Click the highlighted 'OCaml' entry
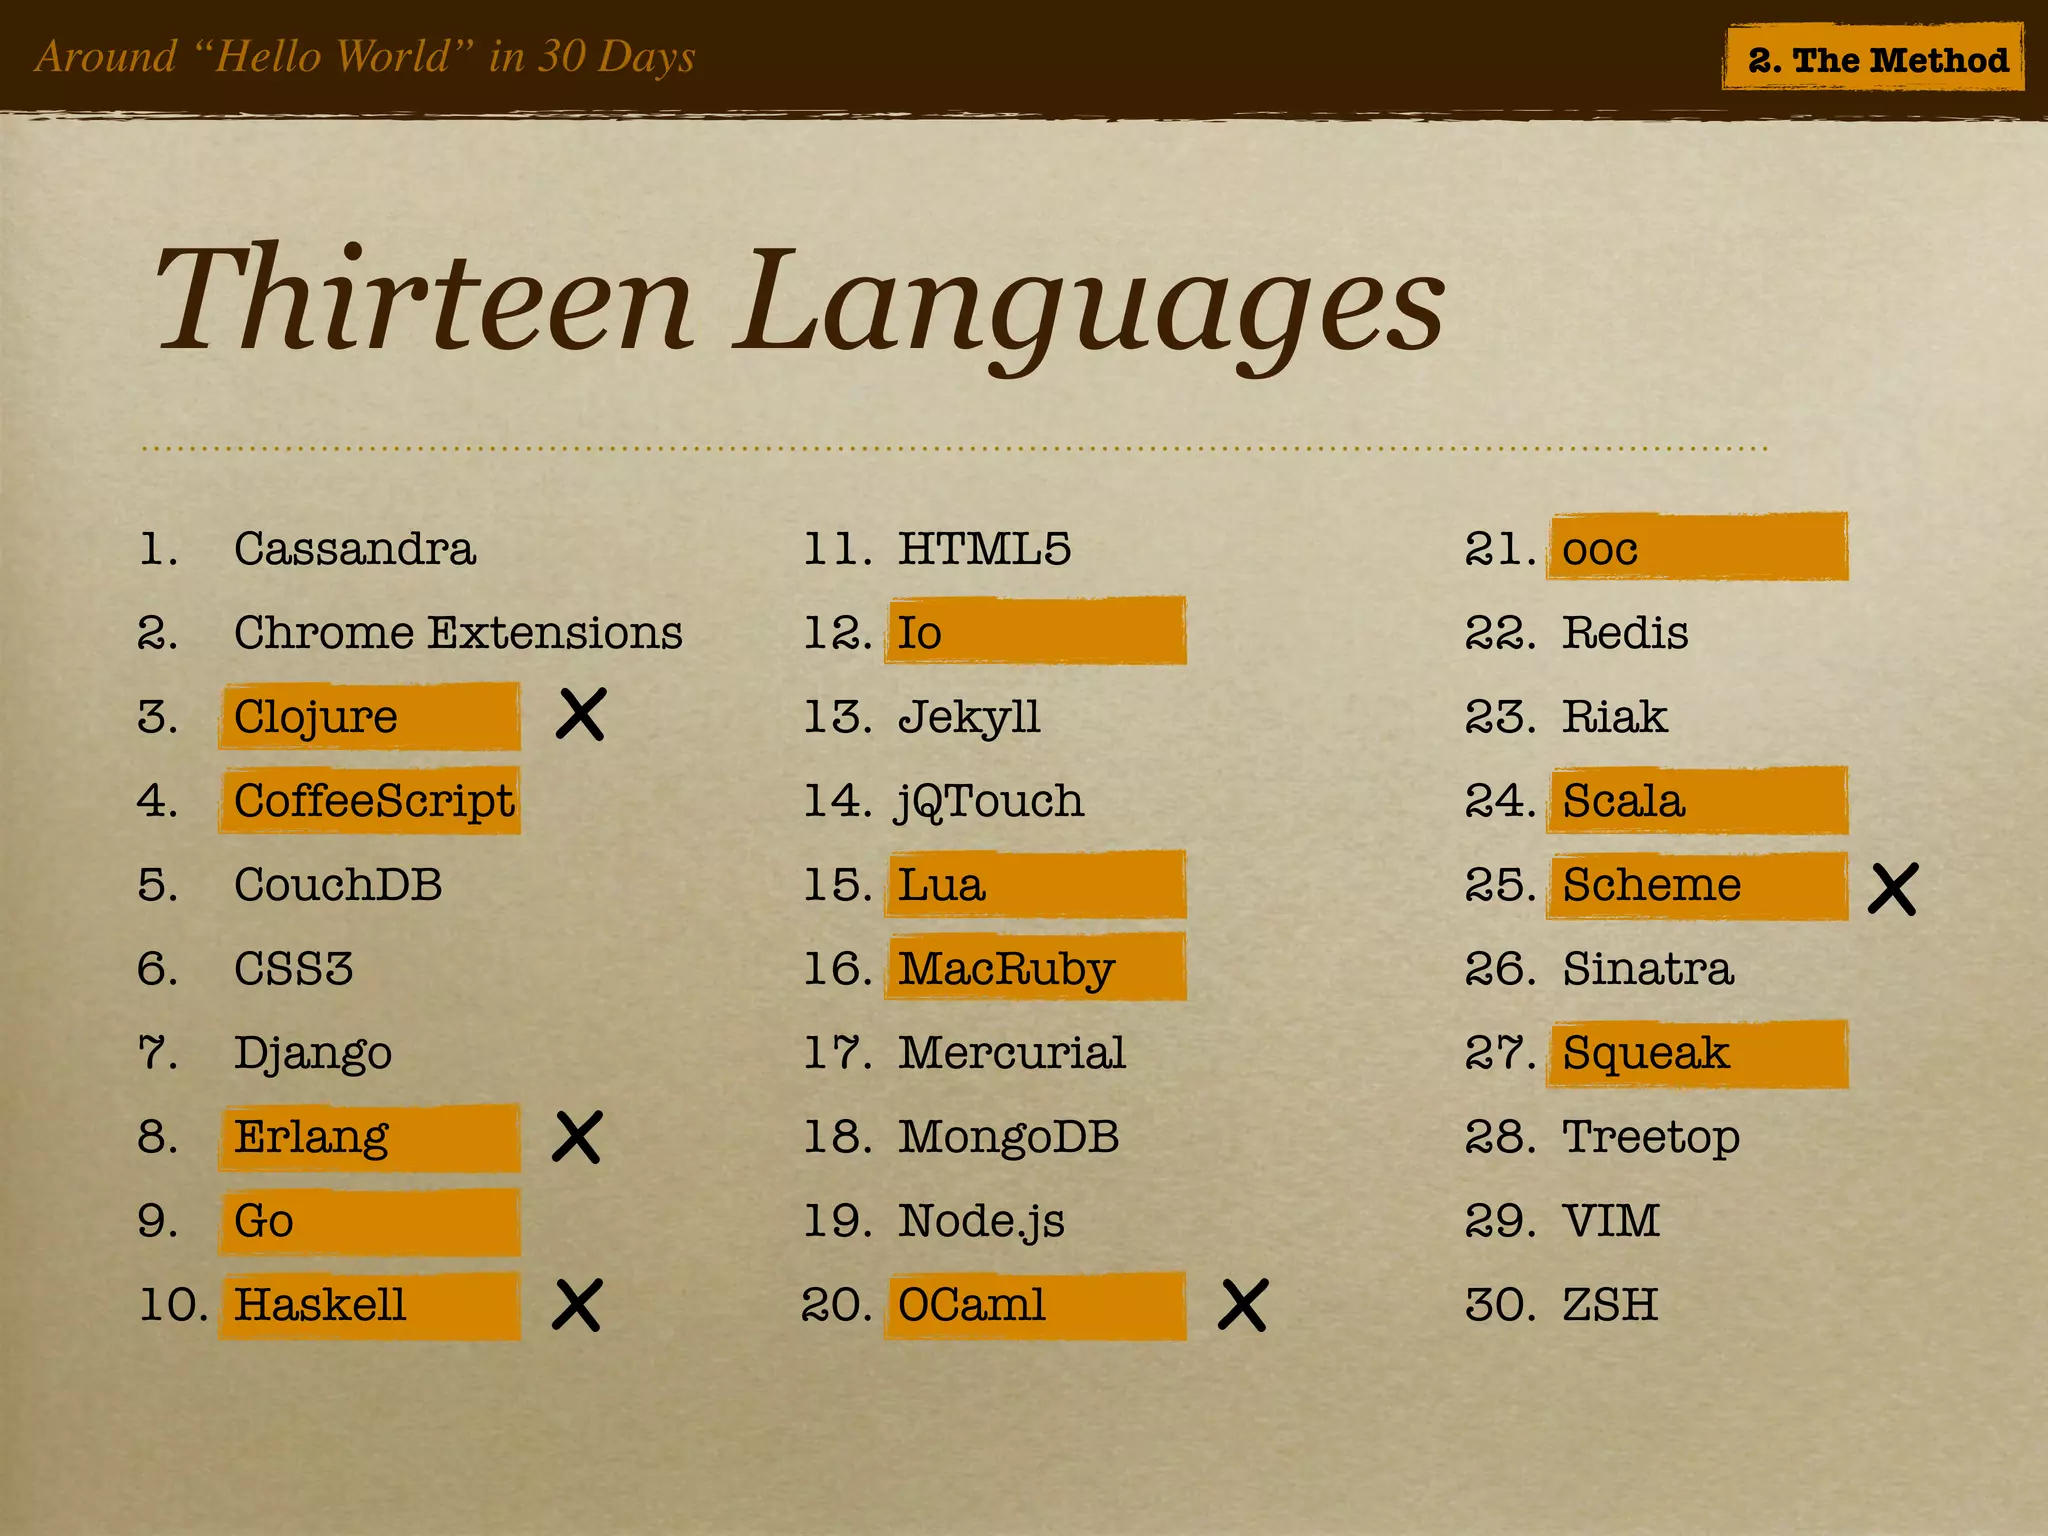 pos(1035,1305)
